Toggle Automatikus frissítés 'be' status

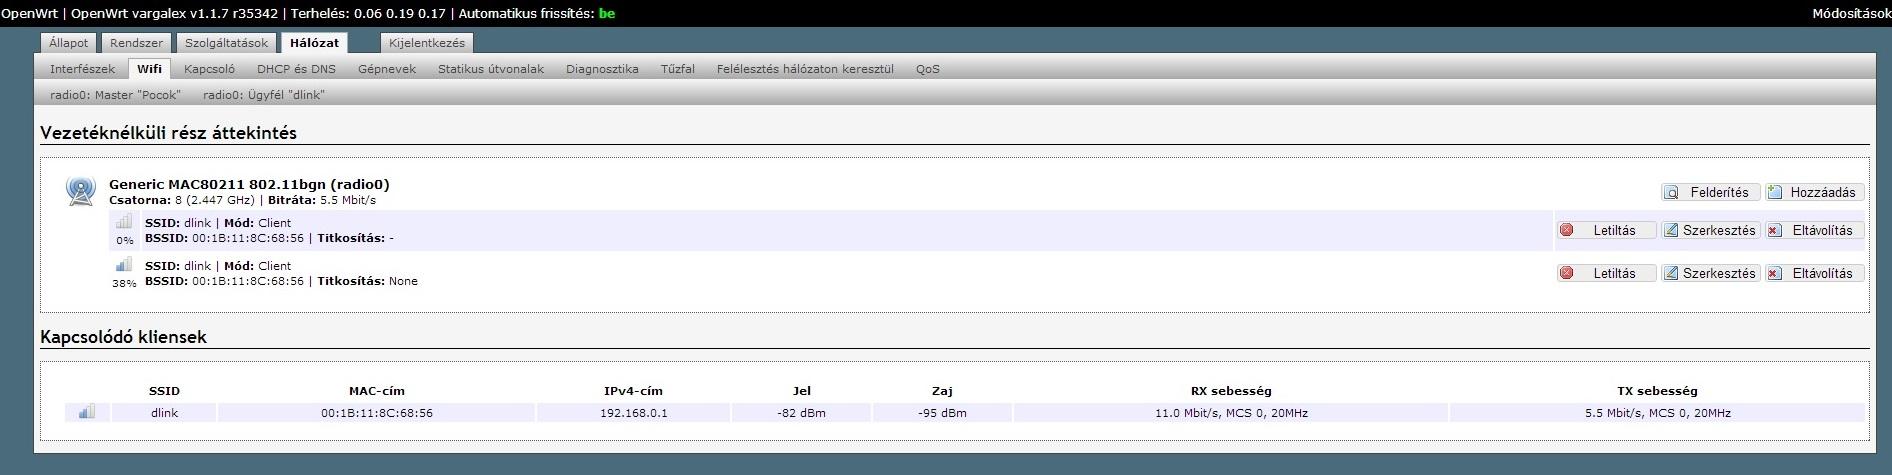click(x=606, y=13)
